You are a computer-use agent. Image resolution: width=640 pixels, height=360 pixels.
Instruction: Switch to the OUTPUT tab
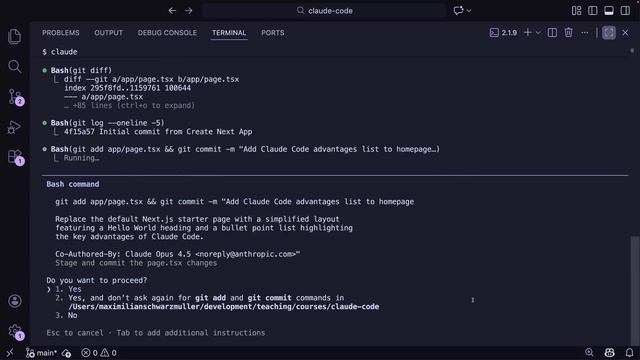[109, 33]
